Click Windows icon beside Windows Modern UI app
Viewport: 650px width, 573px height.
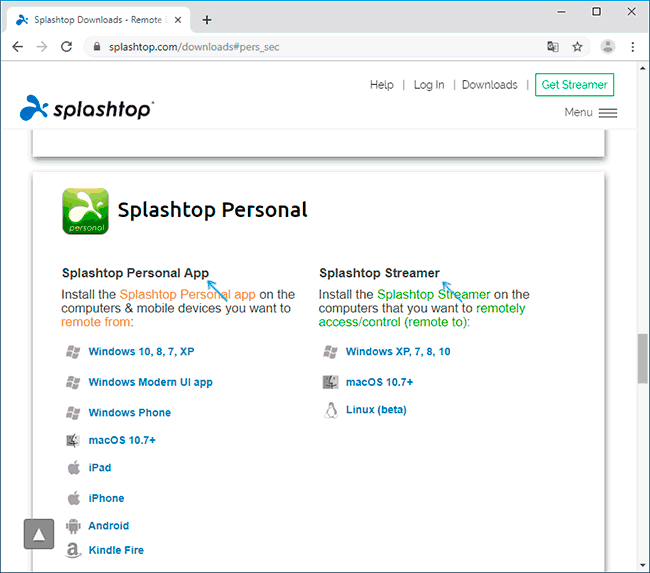(x=73, y=382)
